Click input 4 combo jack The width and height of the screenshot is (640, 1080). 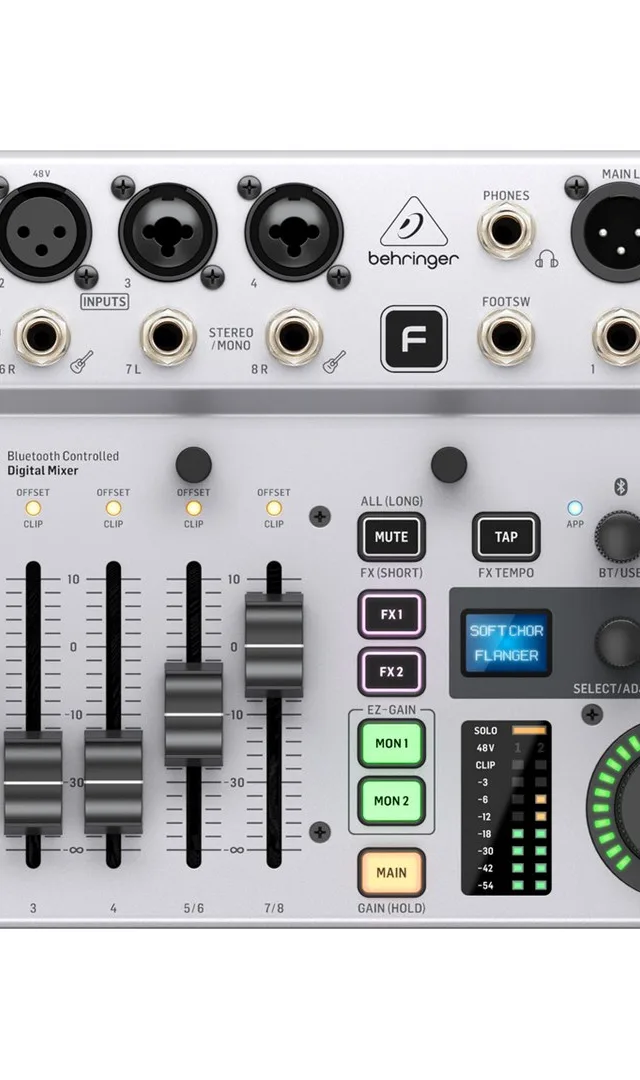[x=294, y=231]
